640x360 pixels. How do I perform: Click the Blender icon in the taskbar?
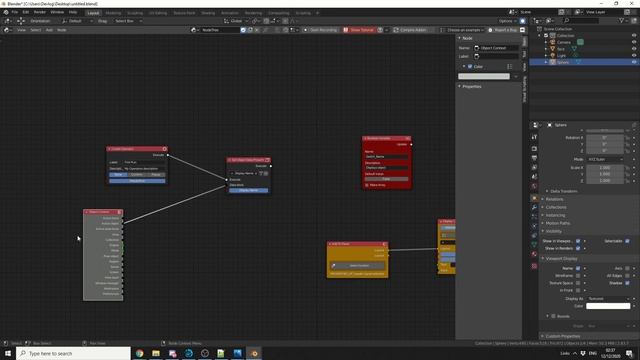point(254,353)
